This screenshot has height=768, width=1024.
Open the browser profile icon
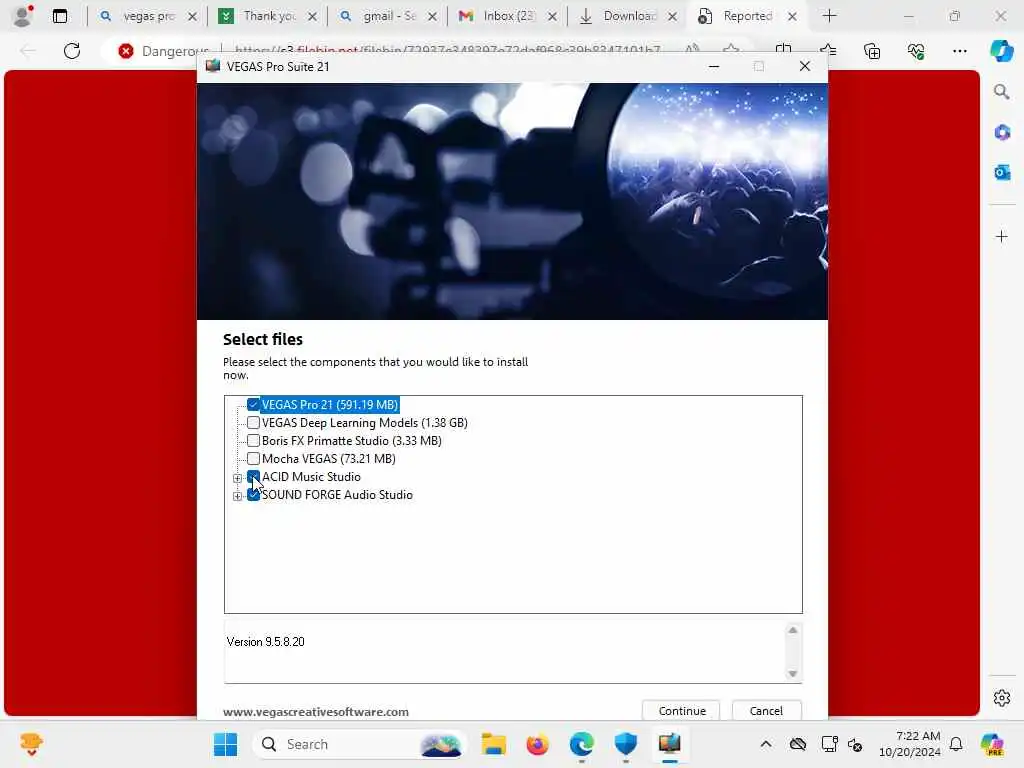click(23, 16)
